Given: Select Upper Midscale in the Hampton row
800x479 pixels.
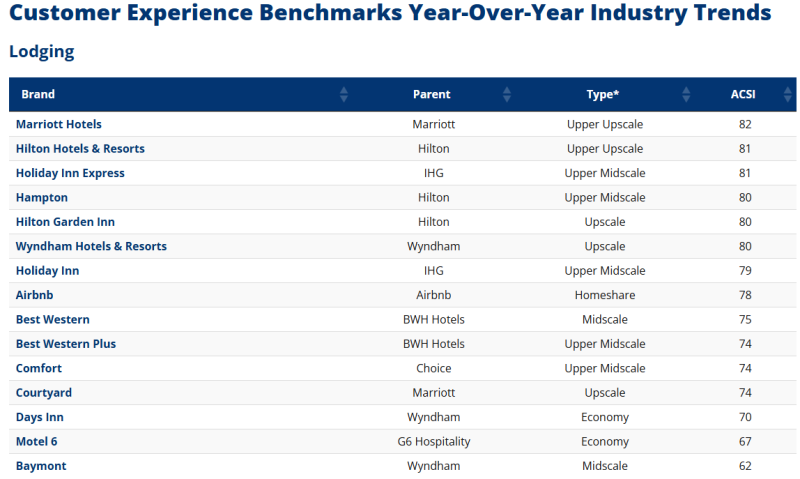Looking at the screenshot, I should (605, 197).
